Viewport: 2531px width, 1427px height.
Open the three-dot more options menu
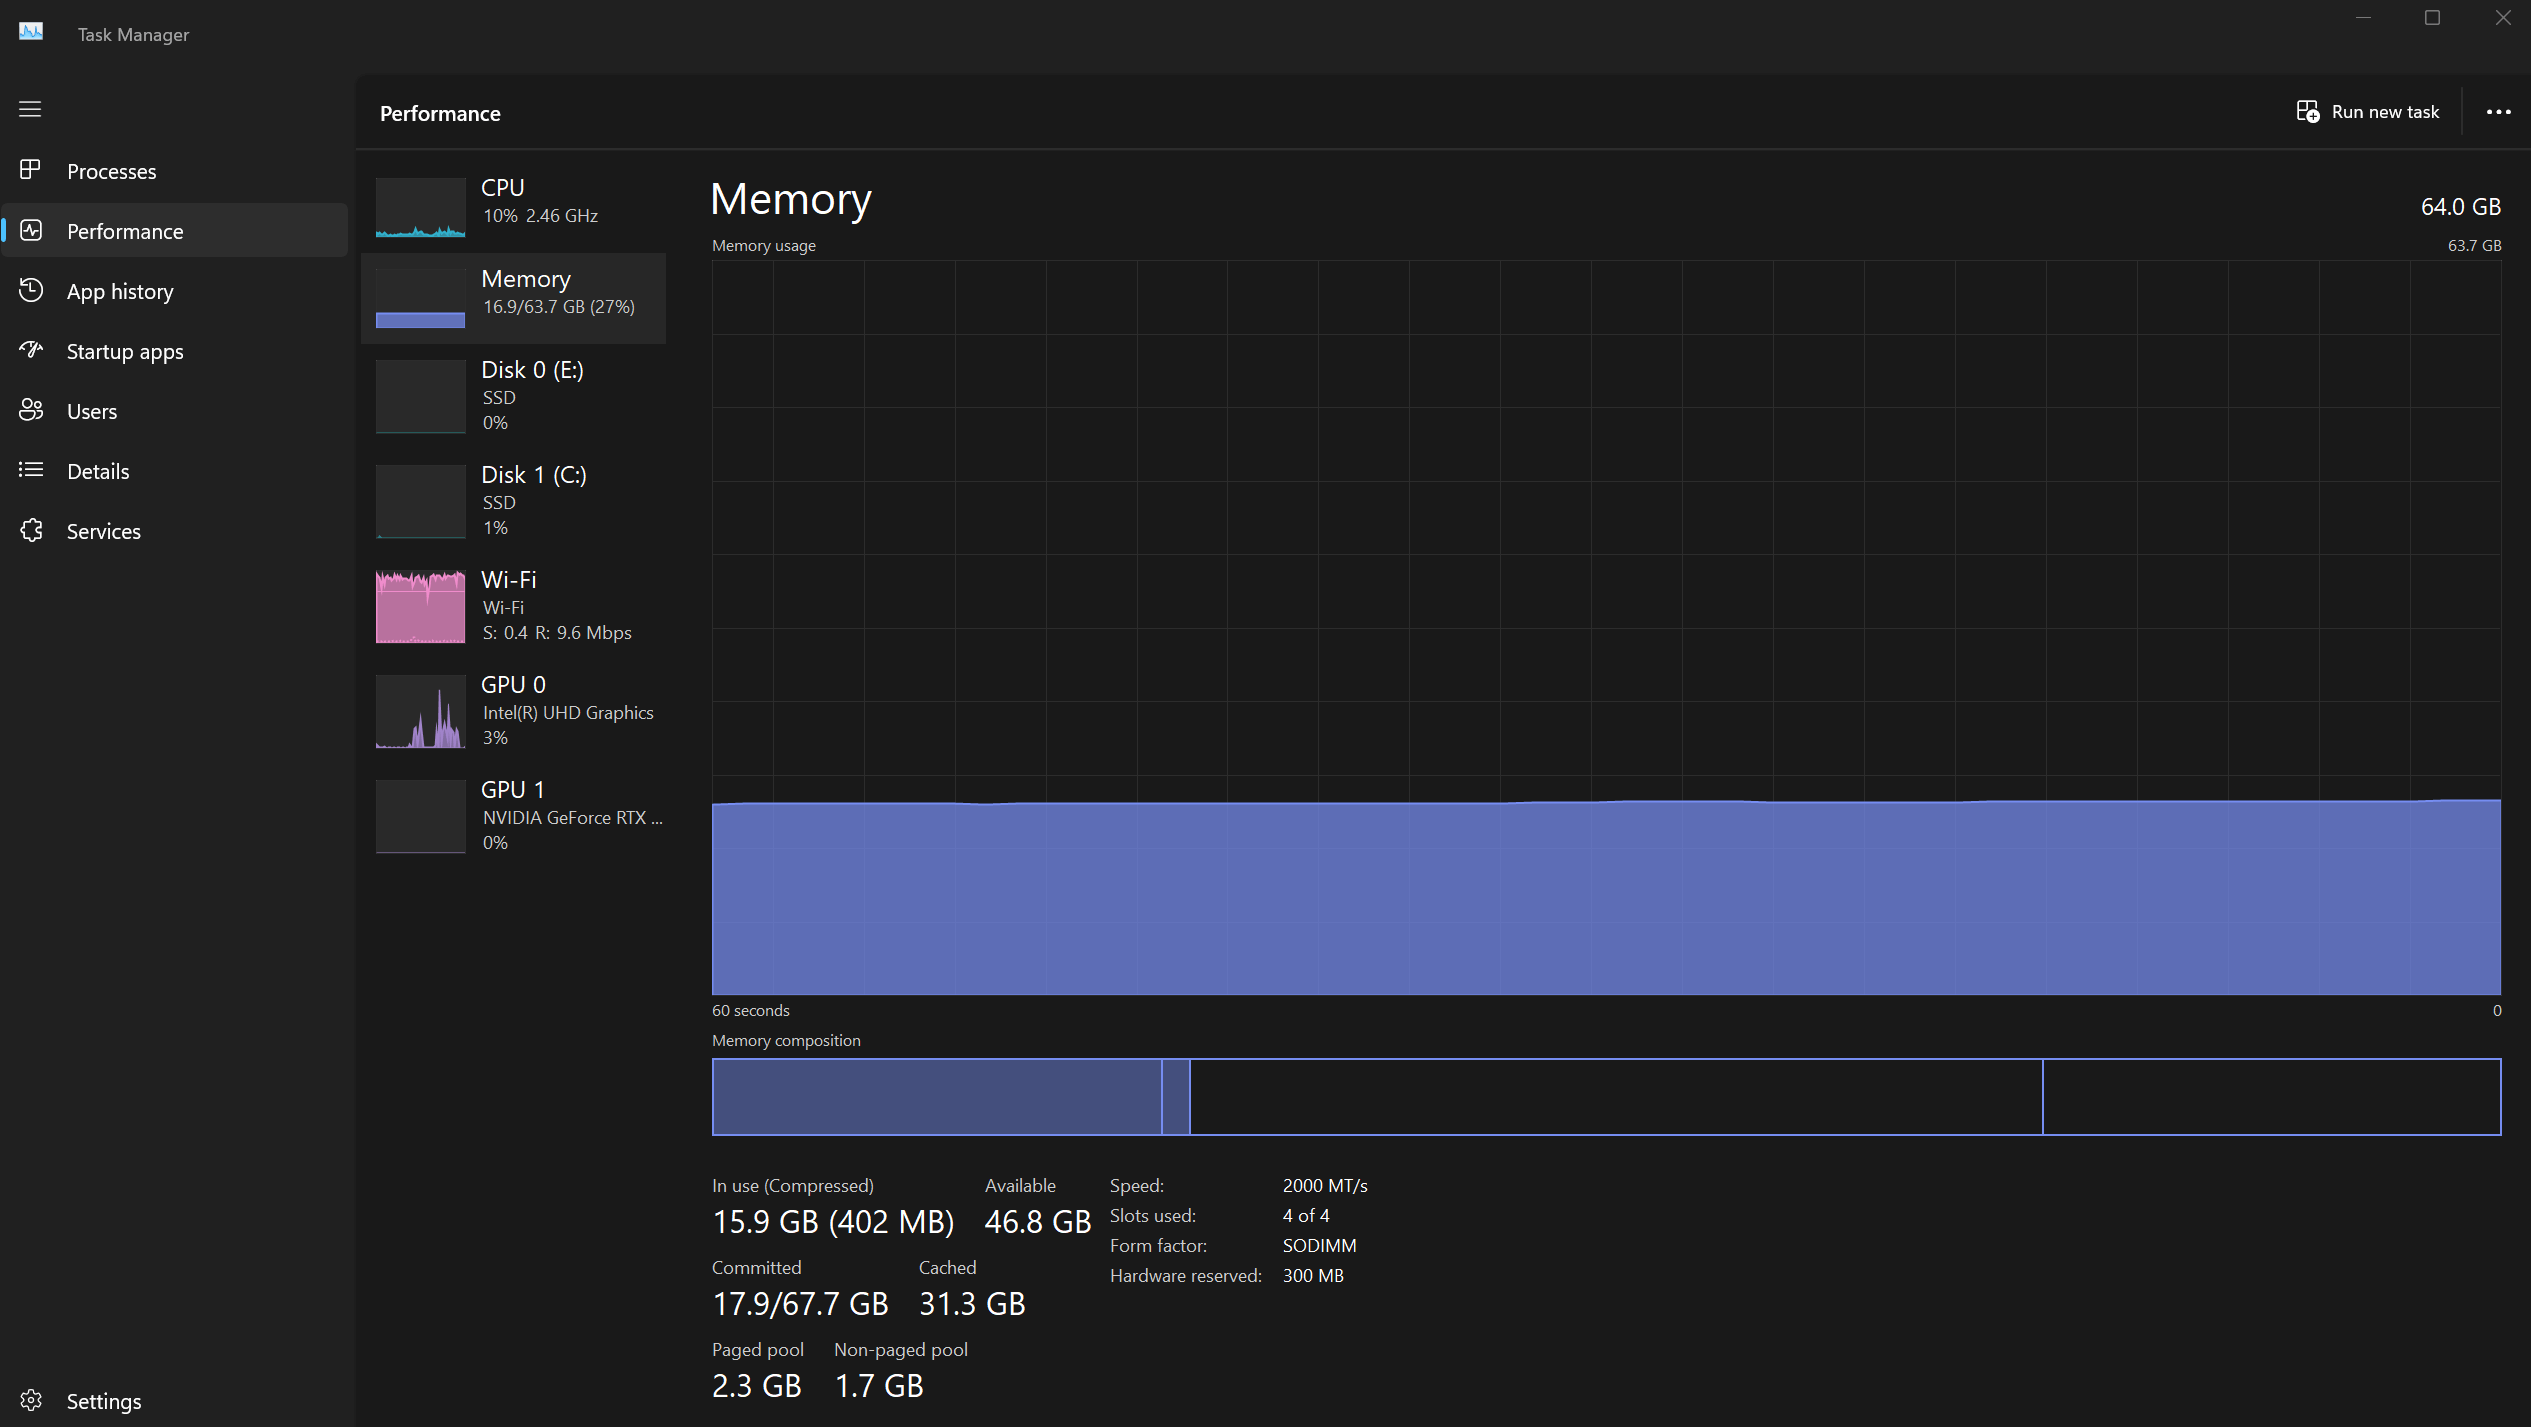(x=2498, y=112)
